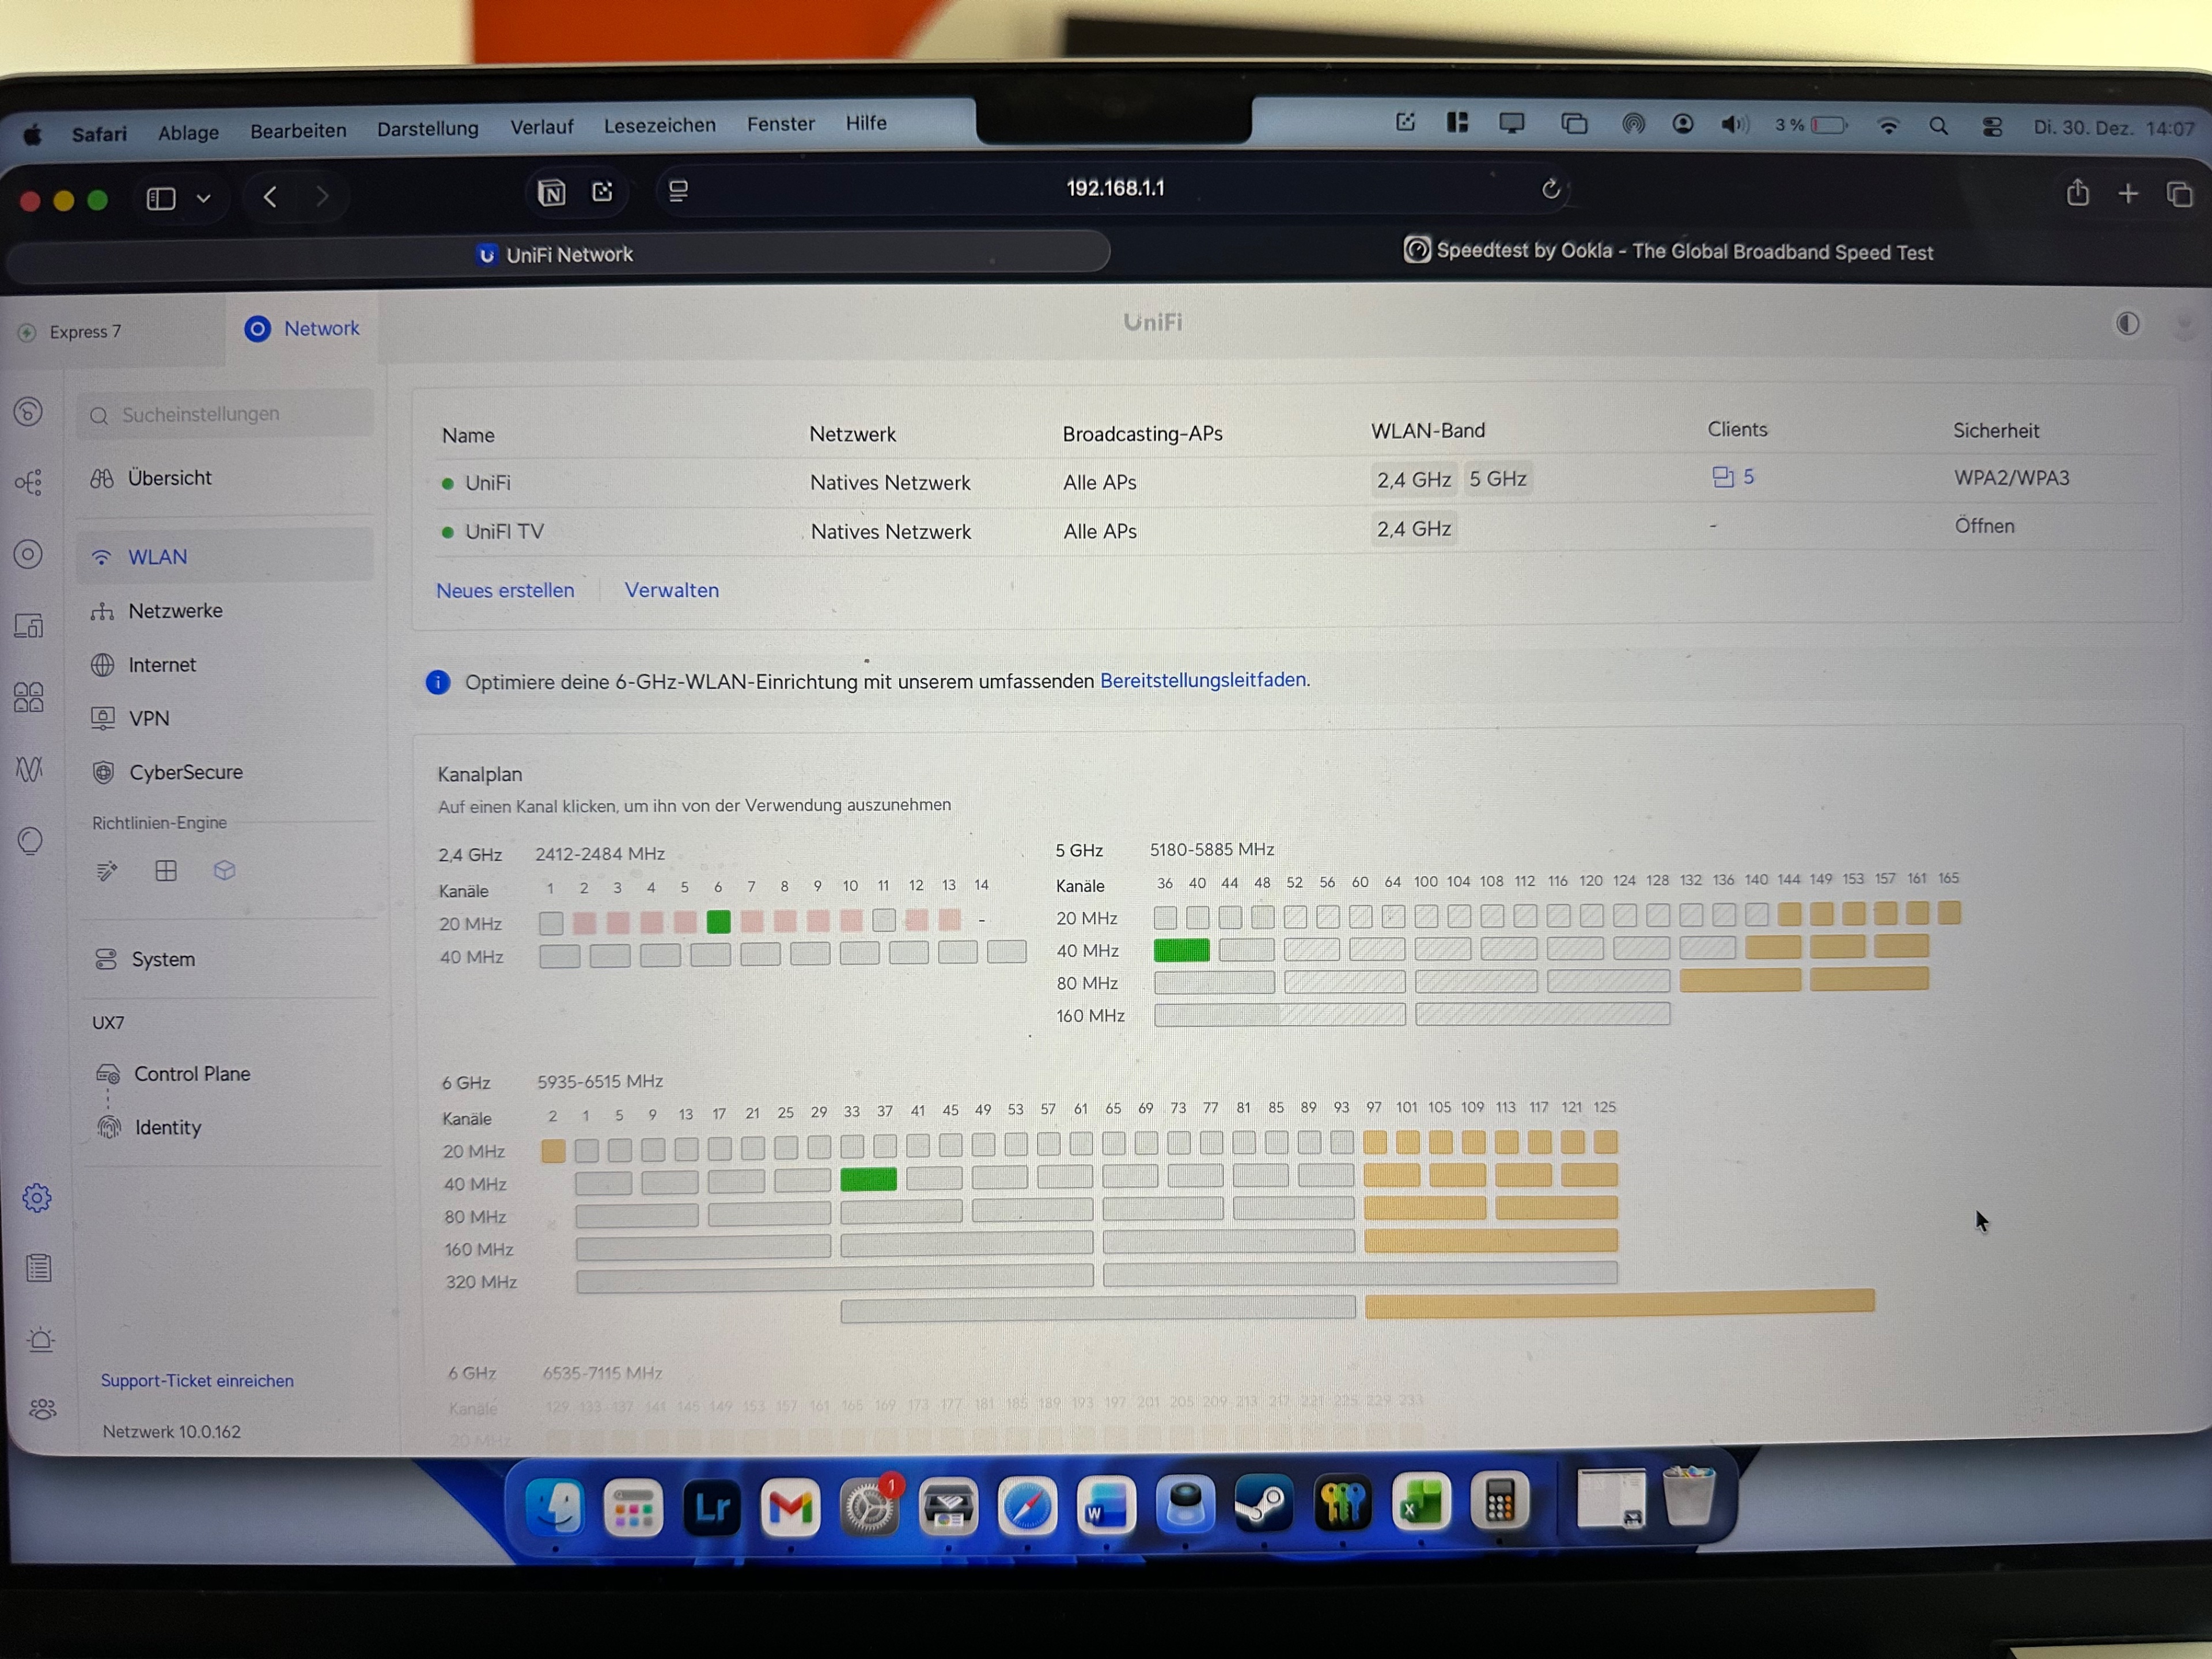This screenshot has height=1659, width=2212.
Task: Toggle the dark mode icon at top right
Action: click(2127, 323)
